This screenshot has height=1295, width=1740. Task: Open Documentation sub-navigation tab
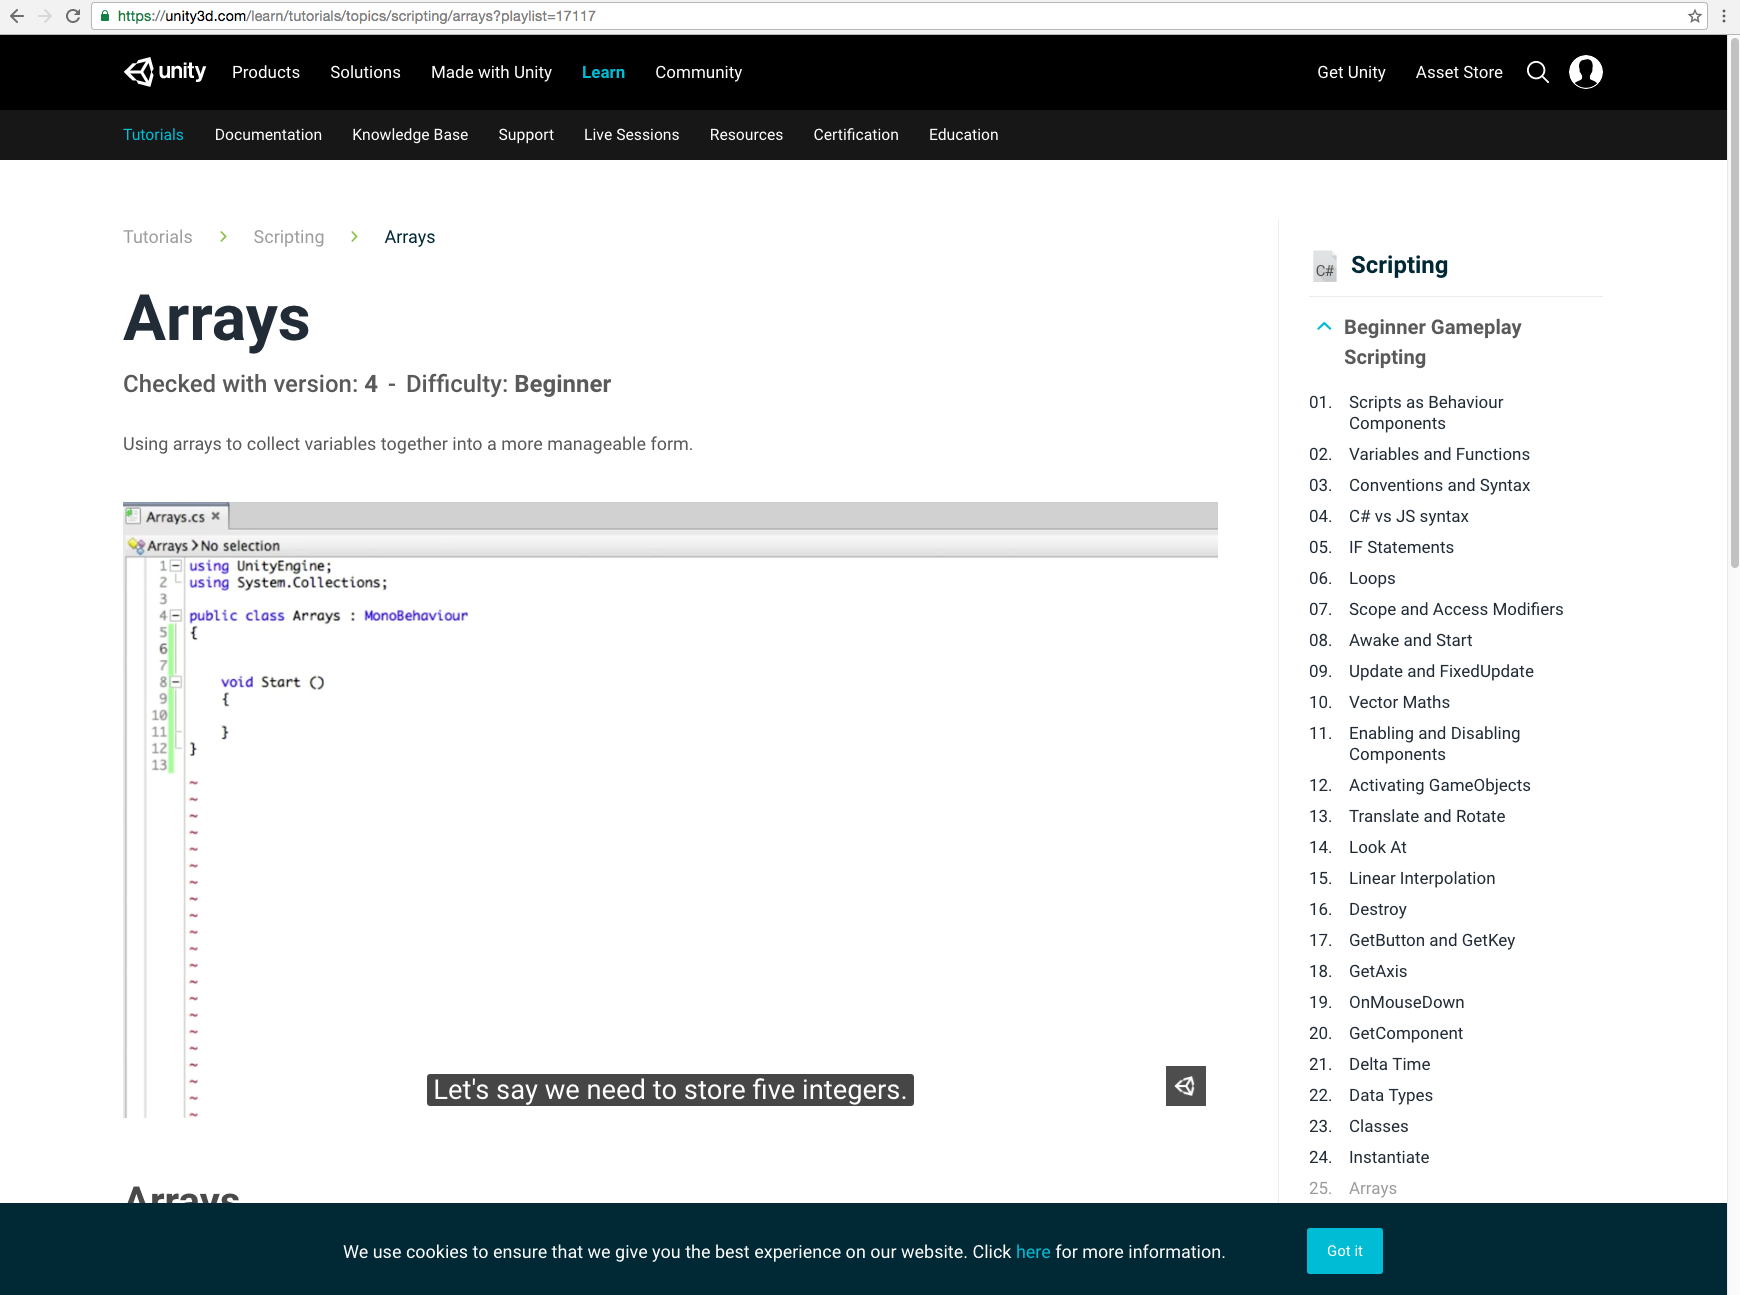pos(268,135)
